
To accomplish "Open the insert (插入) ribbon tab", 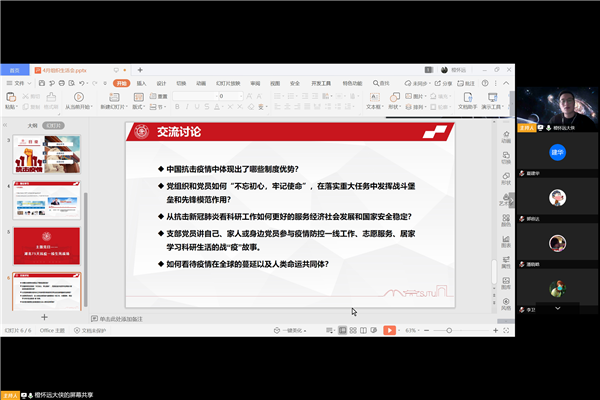I will point(141,84).
